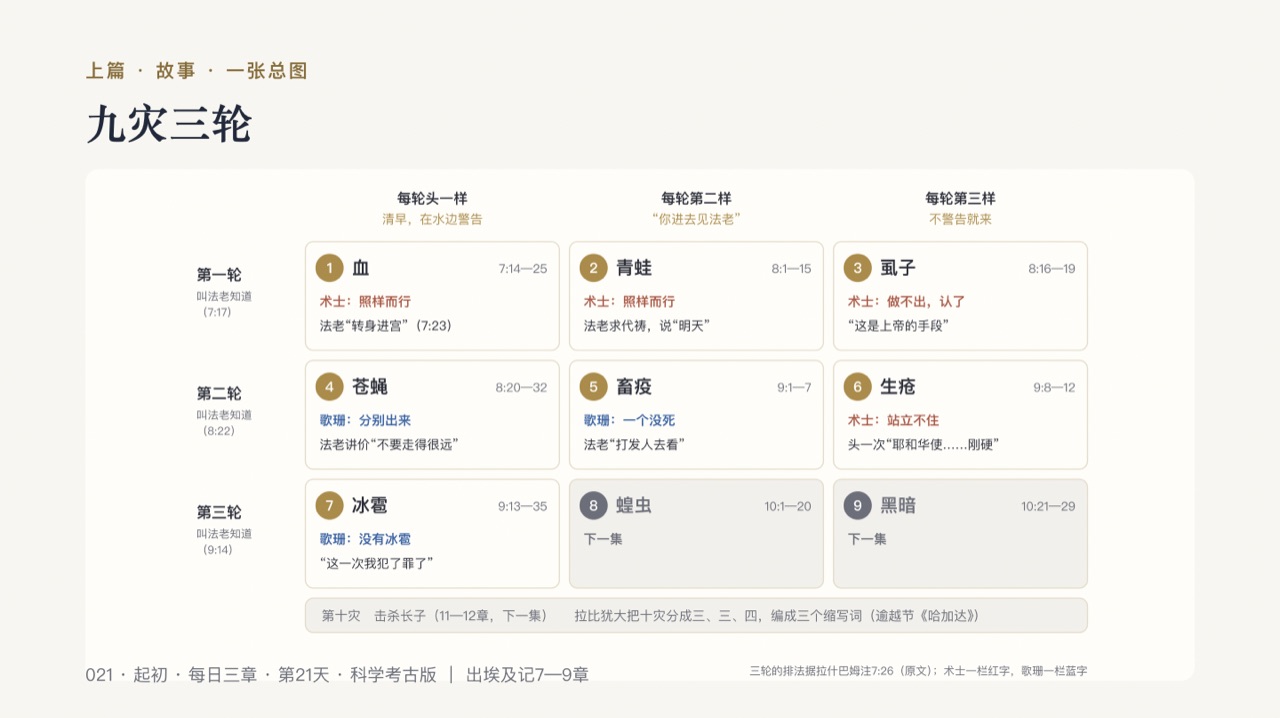Click the line 法老讲价“不要走得很远”
The width and height of the screenshot is (1280, 718).
pos(389,445)
